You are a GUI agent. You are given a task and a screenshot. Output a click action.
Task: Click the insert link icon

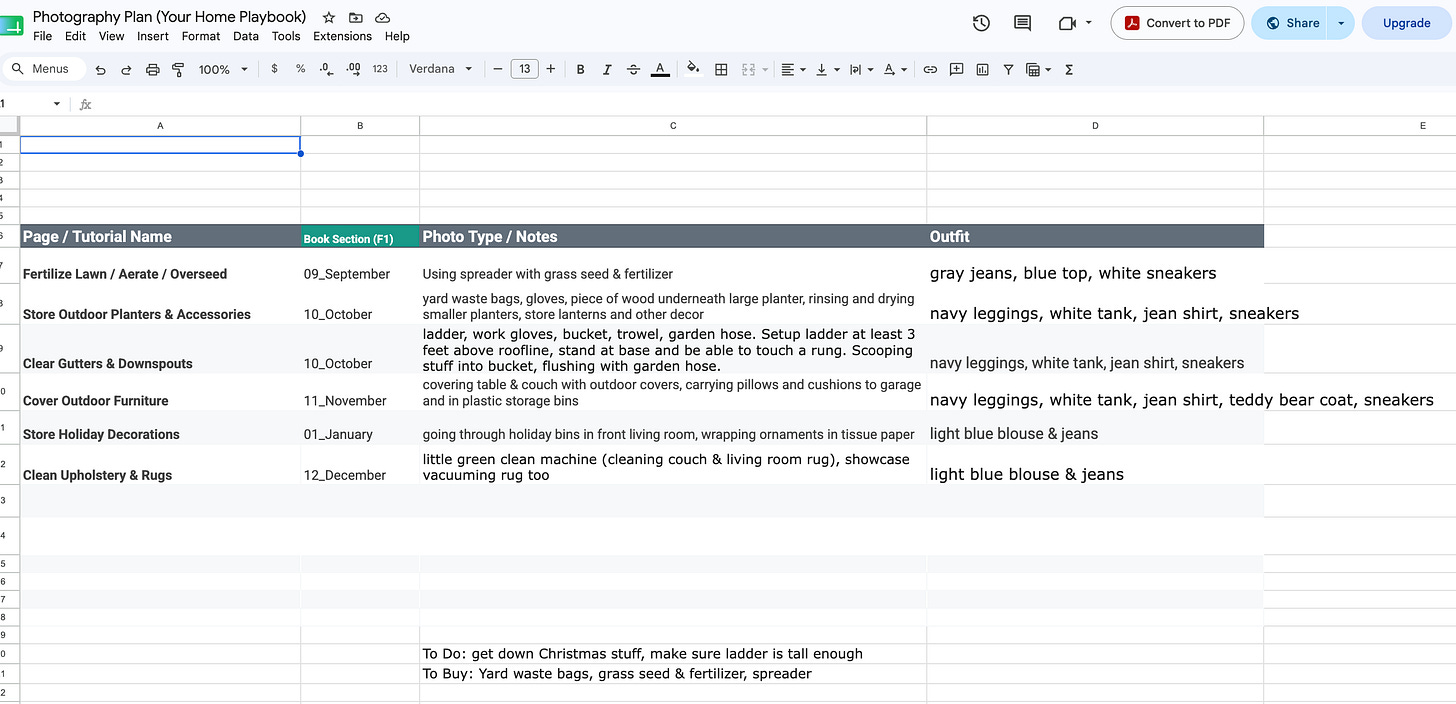pos(930,69)
